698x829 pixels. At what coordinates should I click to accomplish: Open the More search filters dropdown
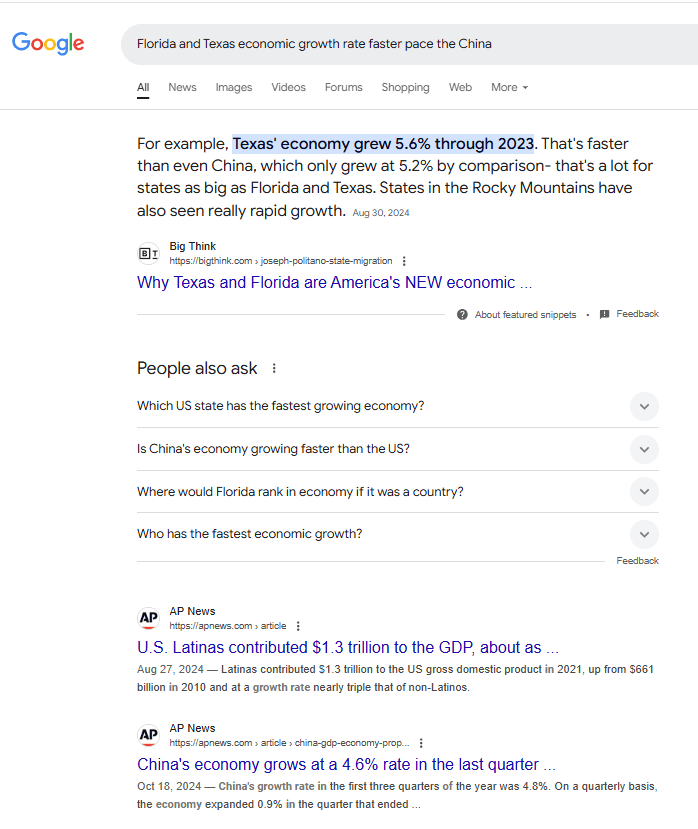(x=509, y=88)
